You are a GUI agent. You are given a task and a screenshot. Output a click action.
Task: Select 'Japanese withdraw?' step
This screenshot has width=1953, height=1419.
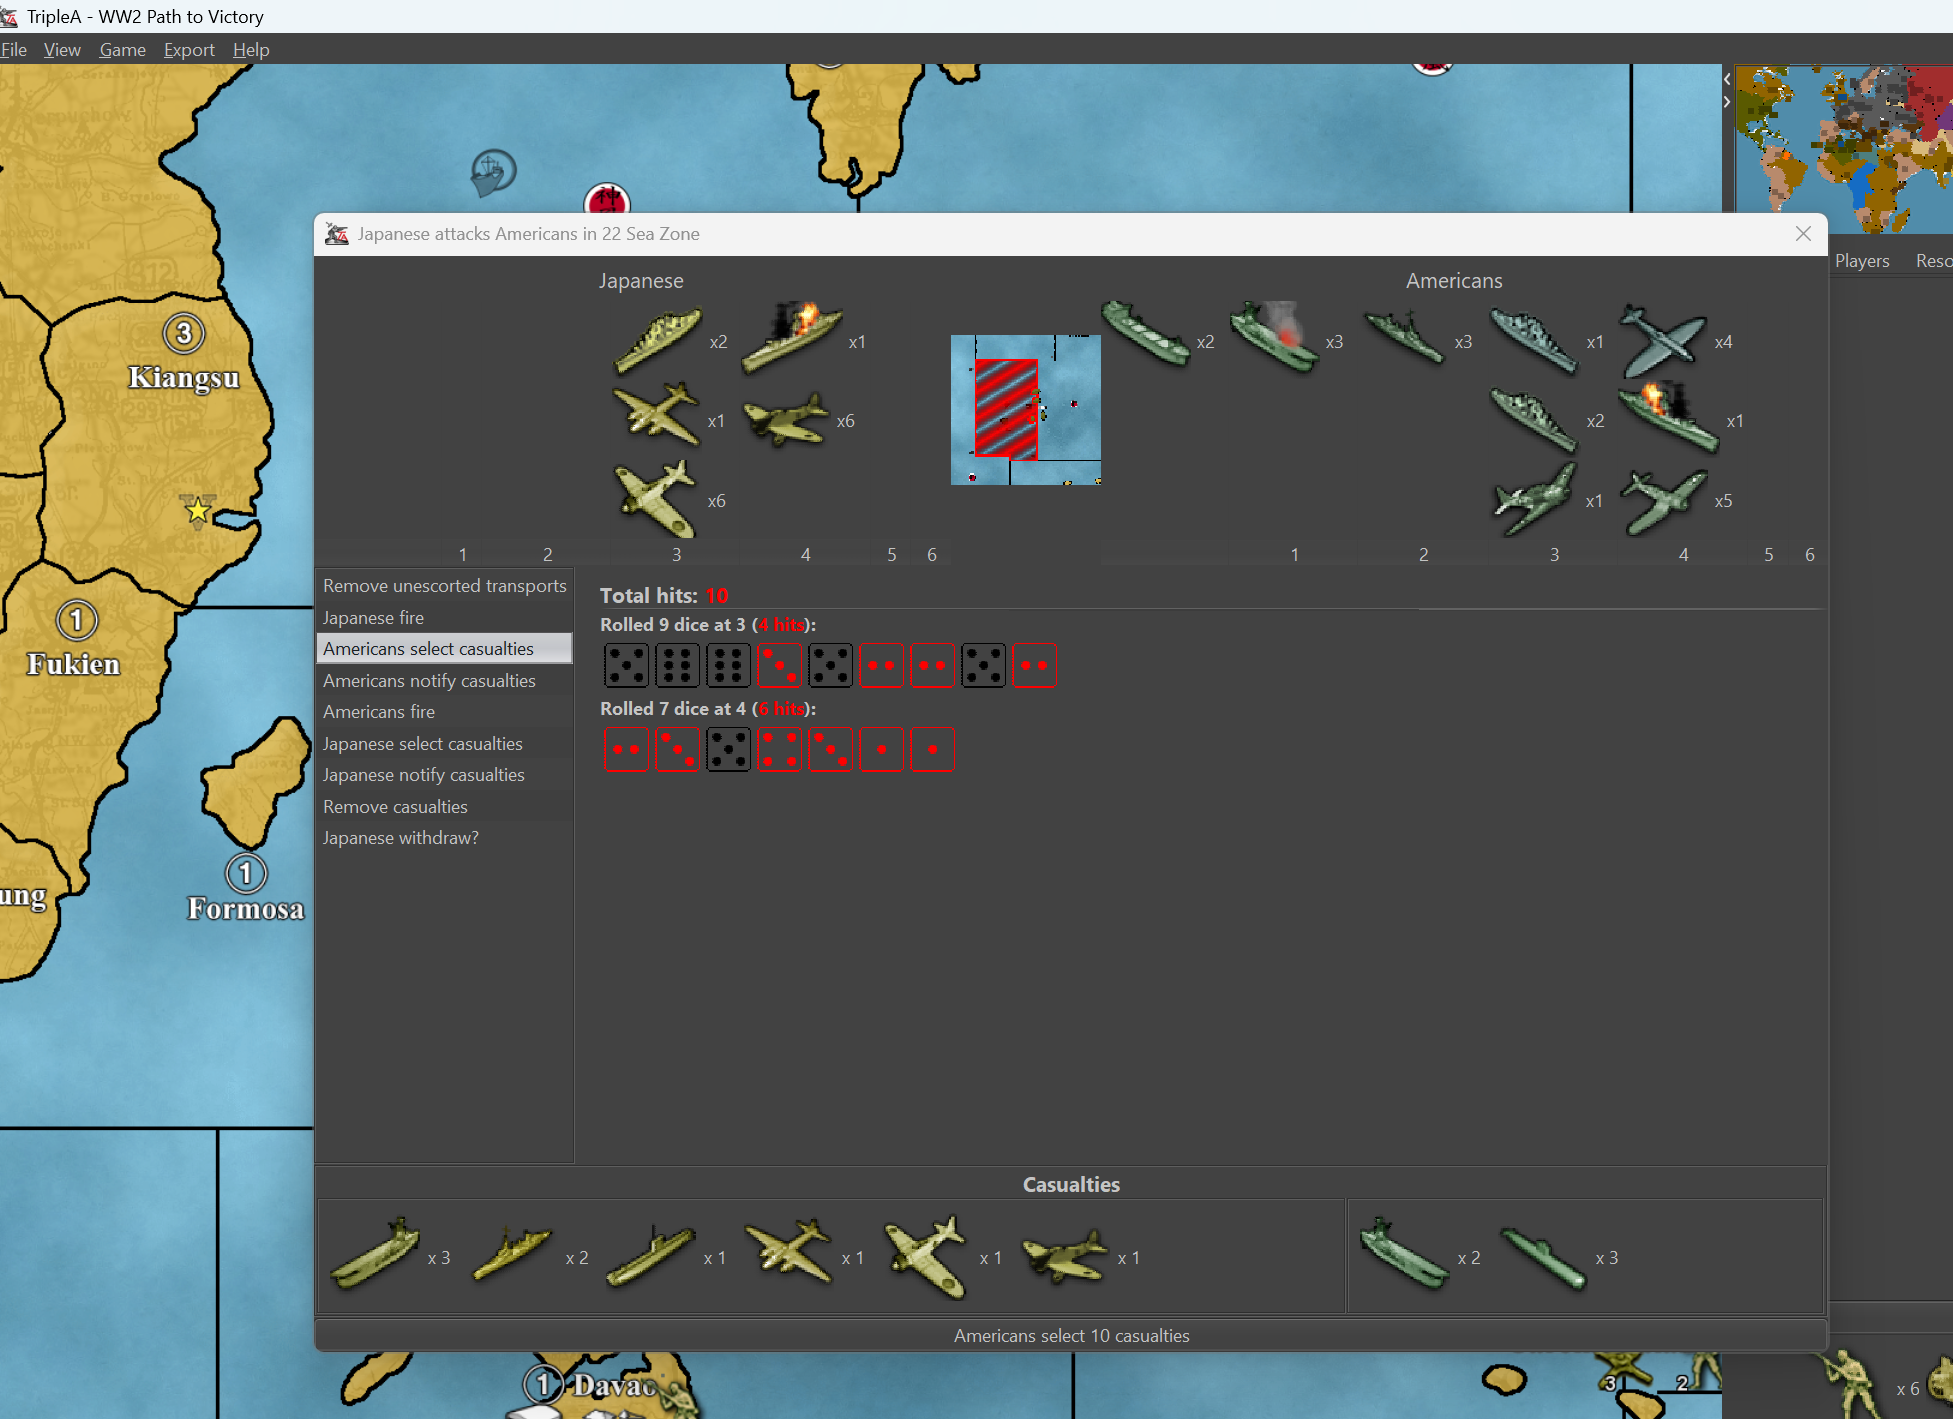[444, 838]
